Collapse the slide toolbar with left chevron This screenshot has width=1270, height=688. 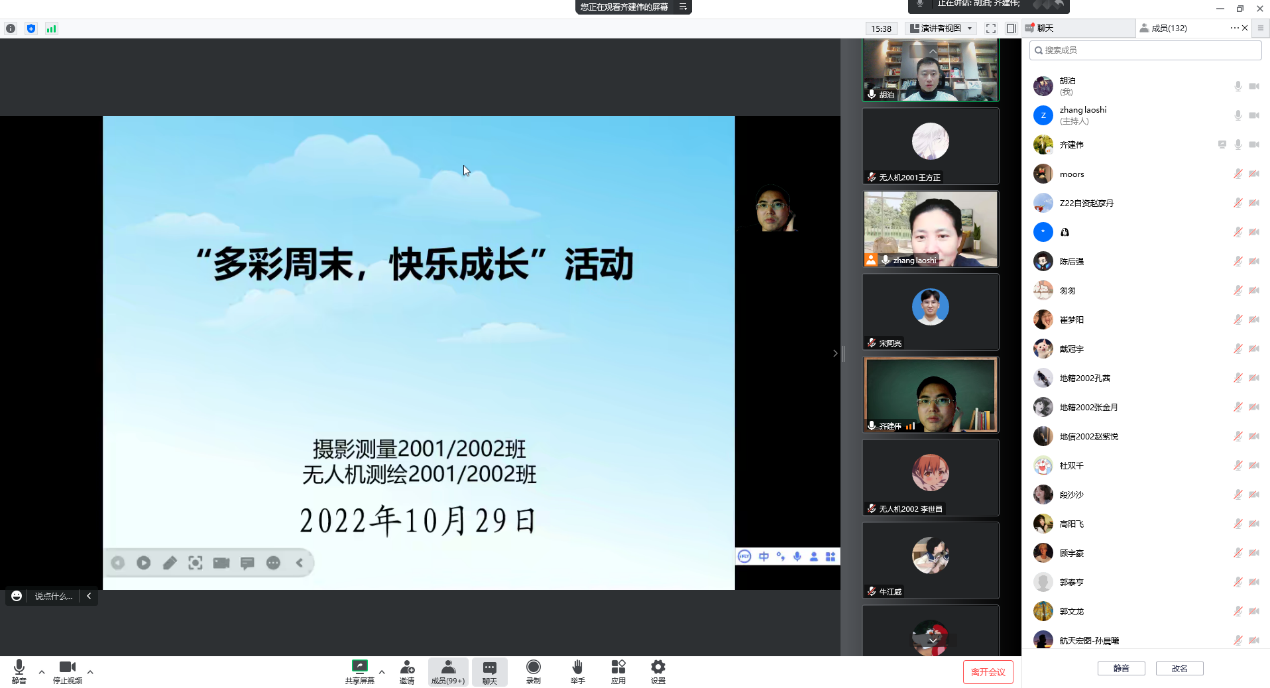299,563
